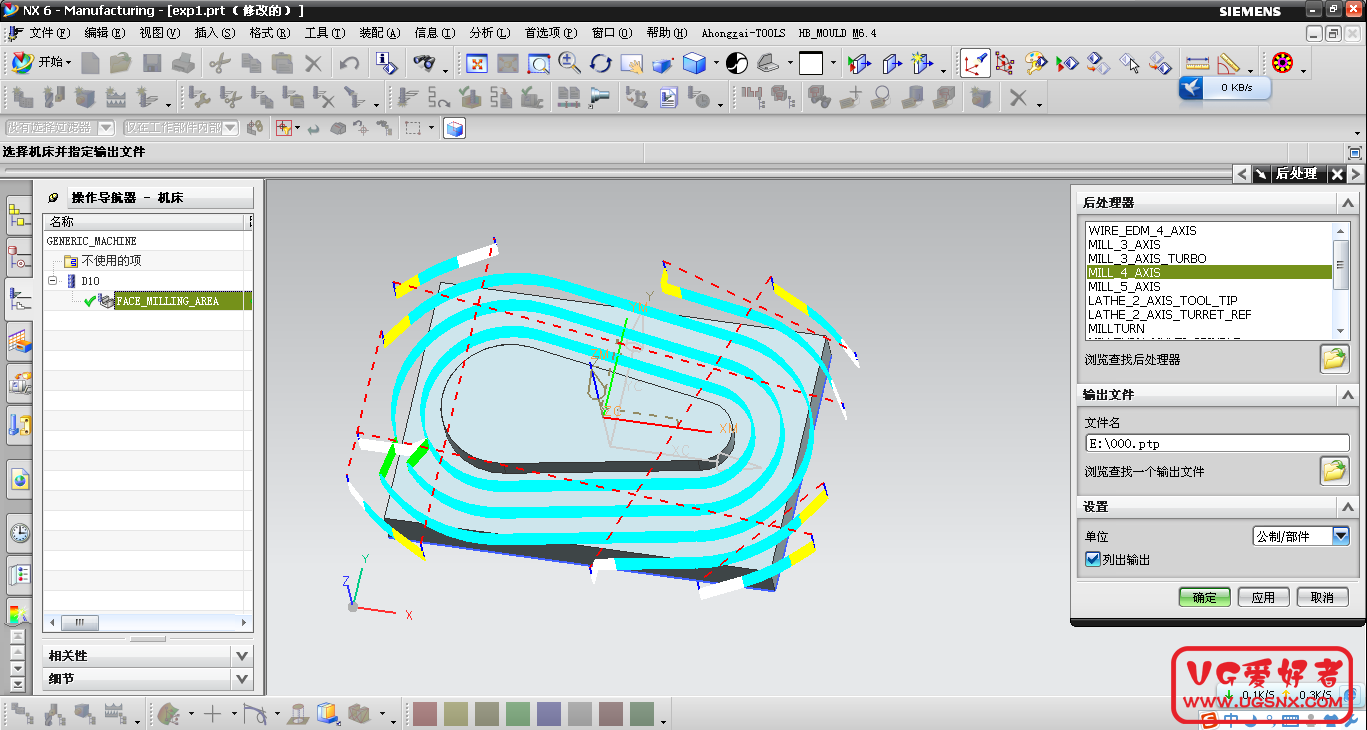The width and height of the screenshot is (1367, 730).
Task: Click the colorful wheel icon in toolbar
Action: (1282, 64)
